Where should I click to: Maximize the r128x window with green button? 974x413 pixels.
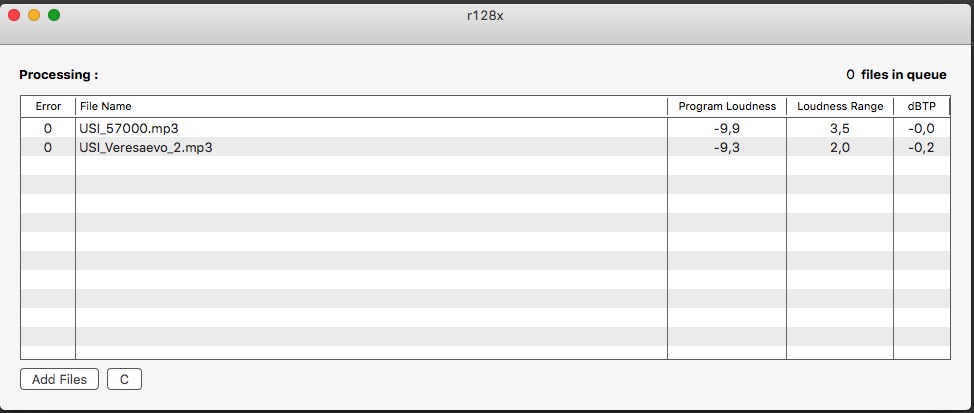coord(54,15)
